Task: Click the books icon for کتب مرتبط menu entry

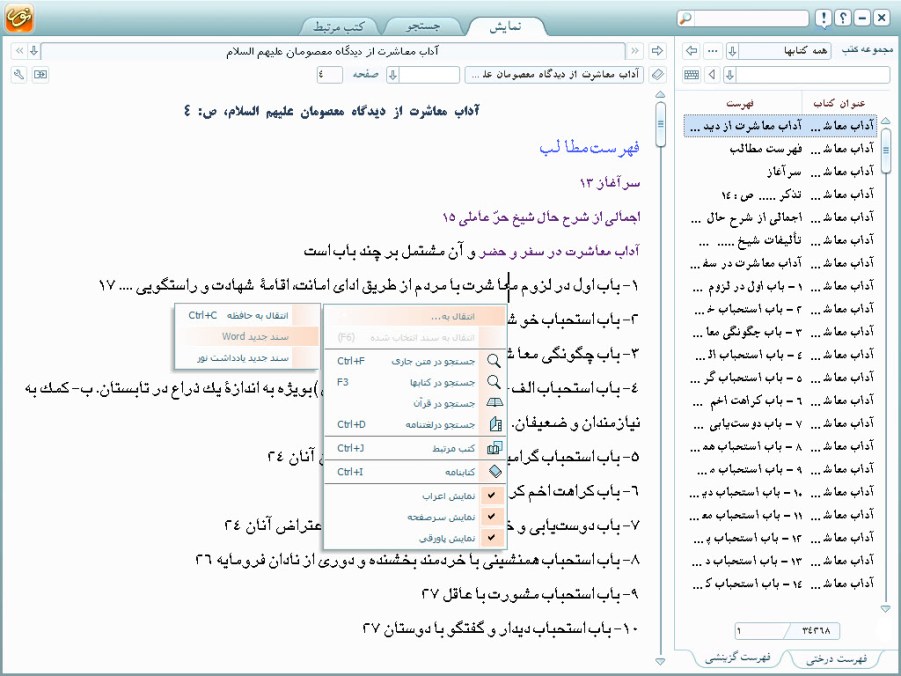Action: 494,448
